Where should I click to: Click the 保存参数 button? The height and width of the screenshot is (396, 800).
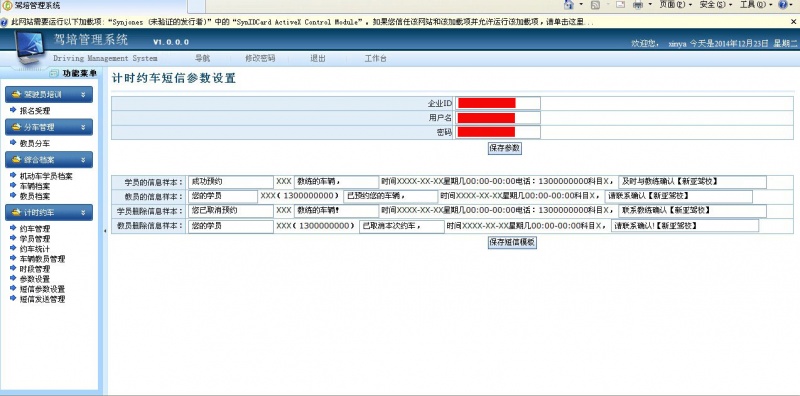(x=505, y=148)
